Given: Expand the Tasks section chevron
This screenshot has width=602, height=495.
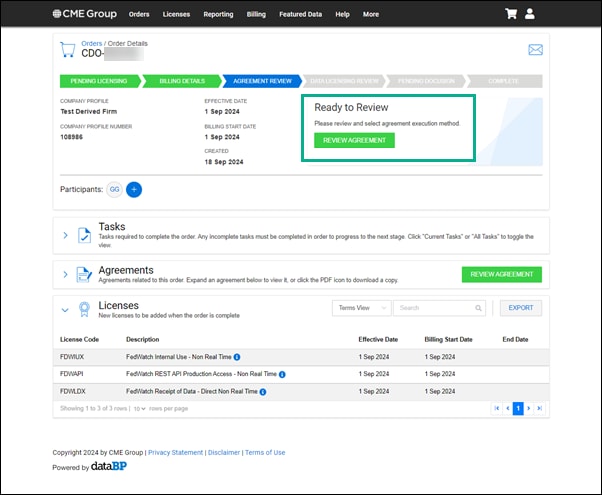Looking at the screenshot, I should (x=66, y=235).
